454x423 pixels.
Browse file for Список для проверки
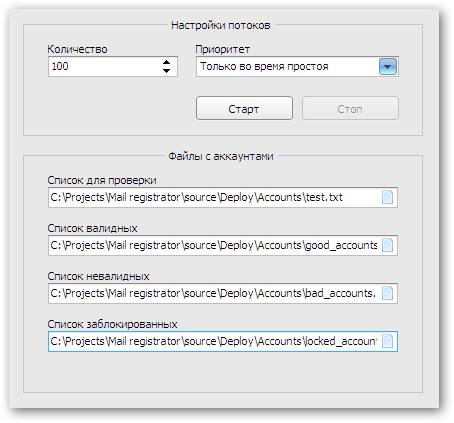pyautogui.click(x=387, y=197)
